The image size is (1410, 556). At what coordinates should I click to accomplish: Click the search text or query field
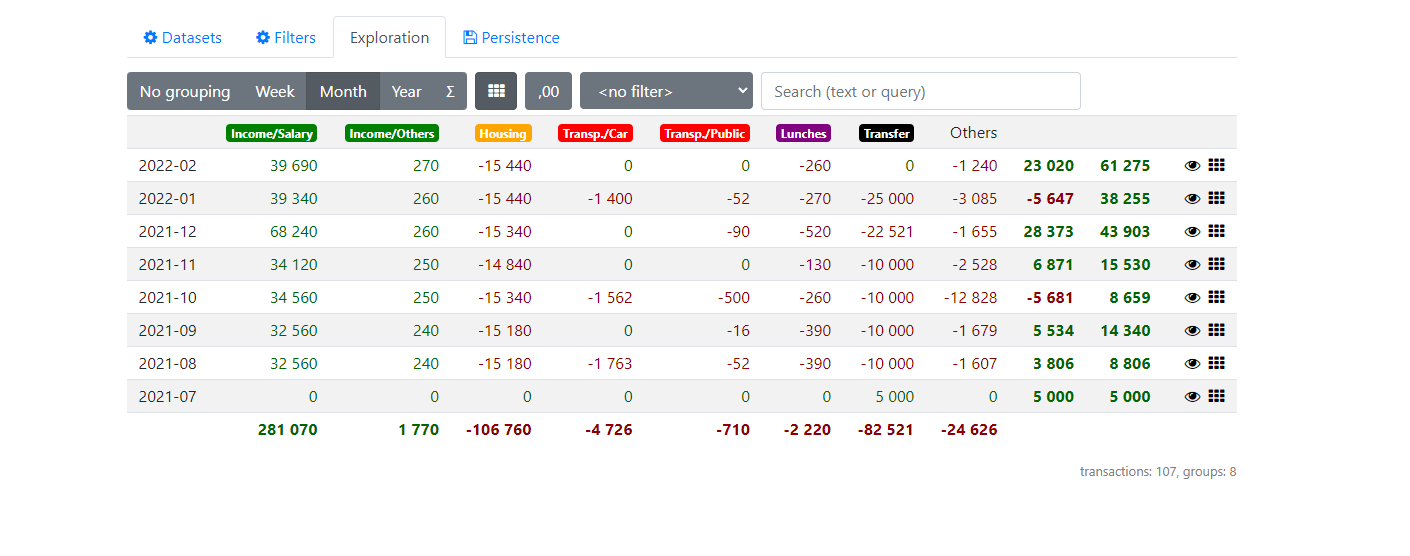[920, 91]
